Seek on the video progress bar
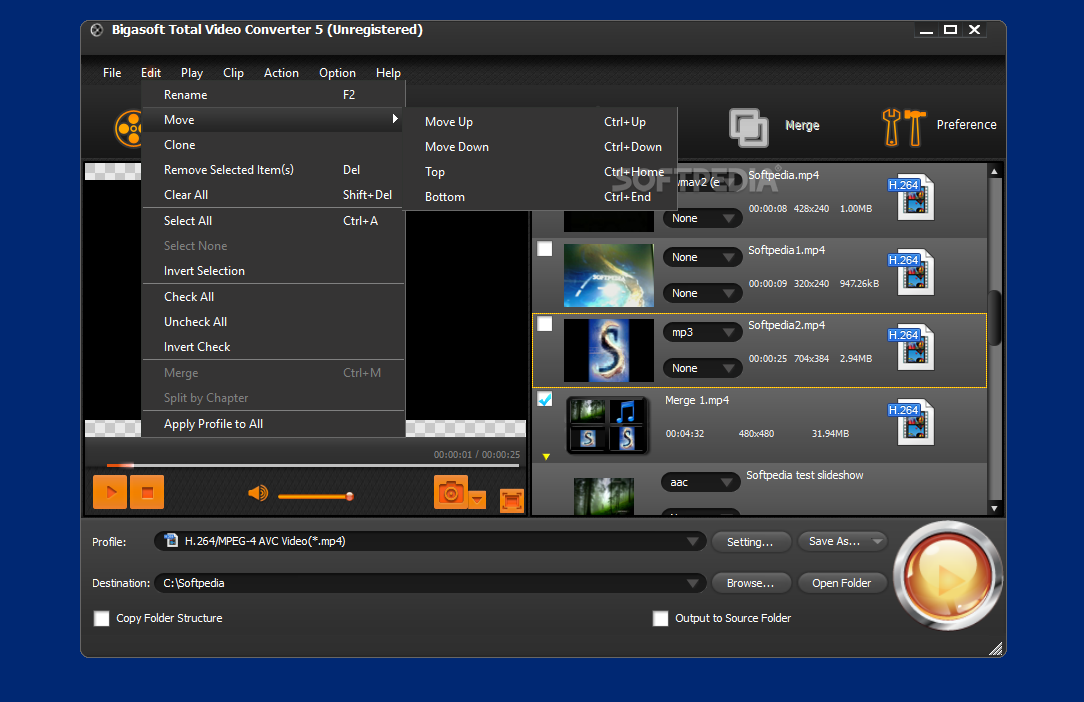 [x=312, y=465]
